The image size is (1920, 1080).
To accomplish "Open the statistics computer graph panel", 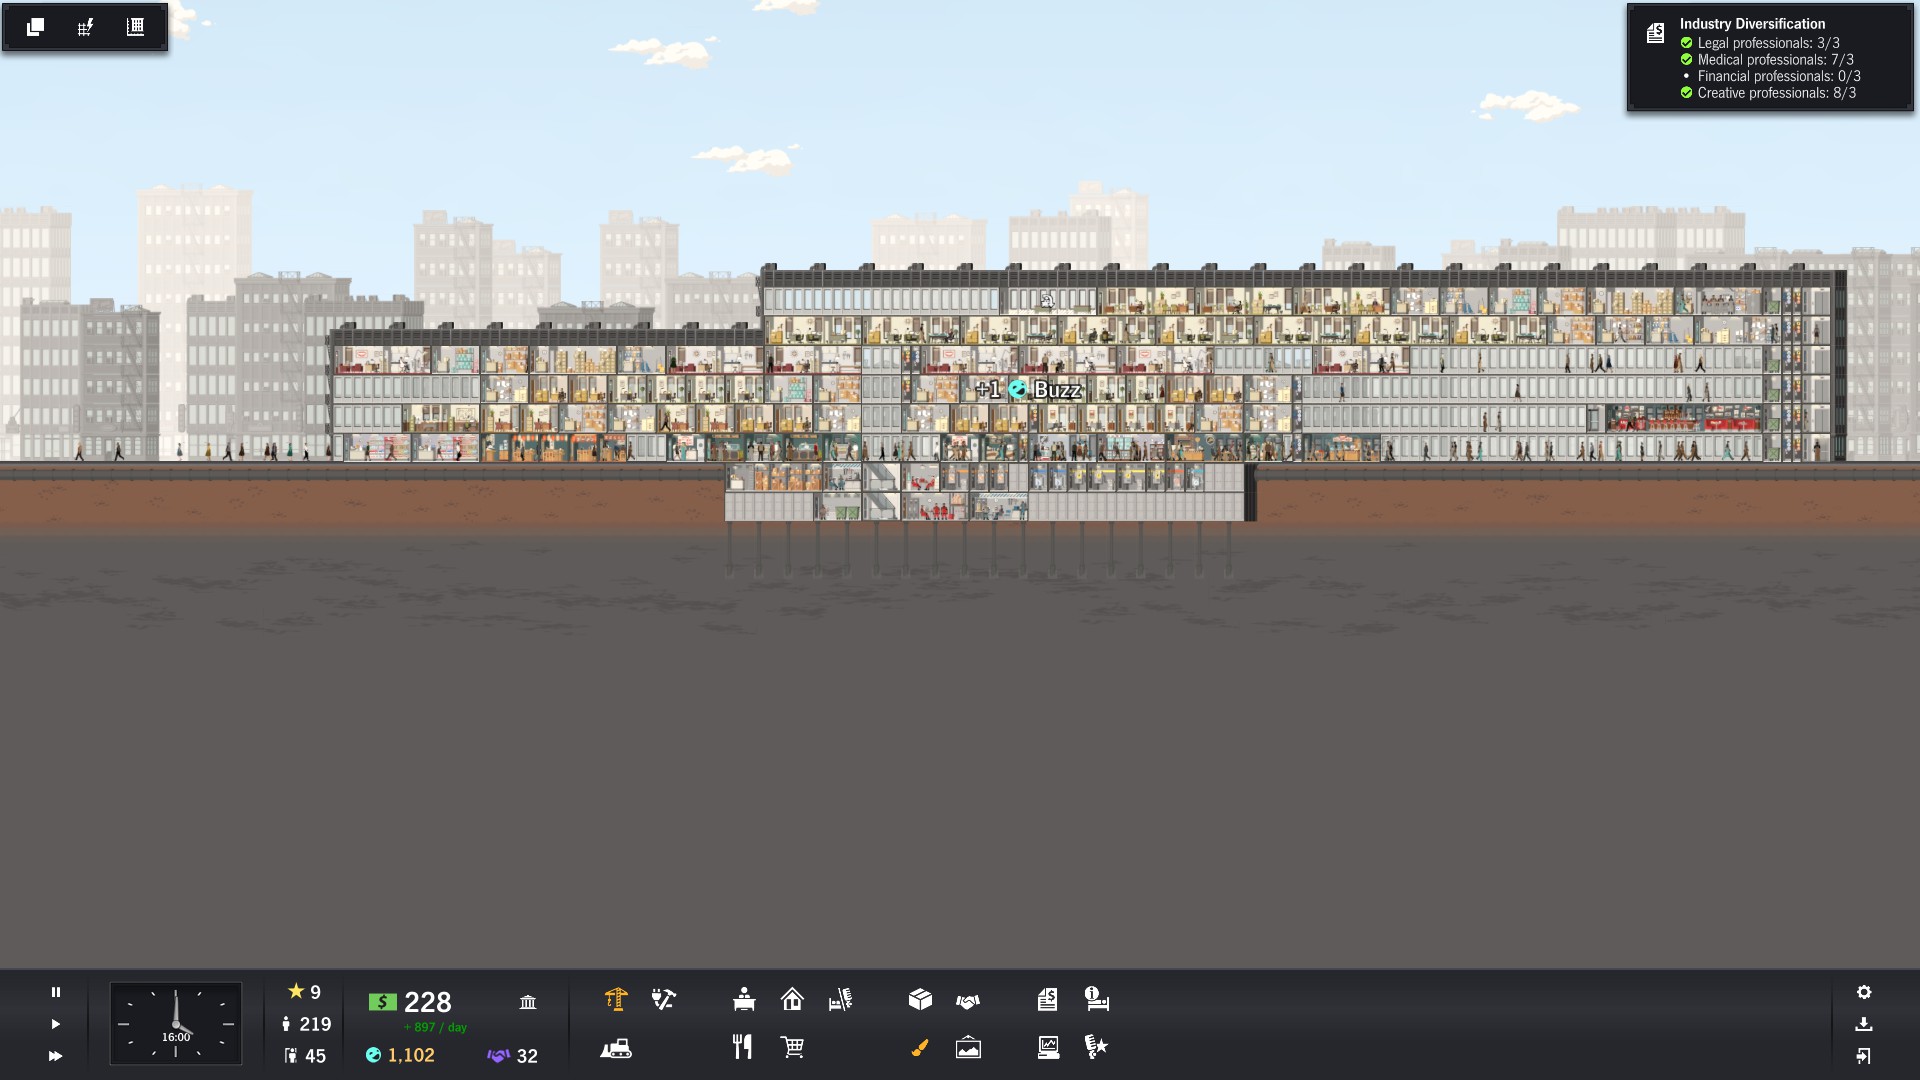I will click(x=1048, y=1047).
